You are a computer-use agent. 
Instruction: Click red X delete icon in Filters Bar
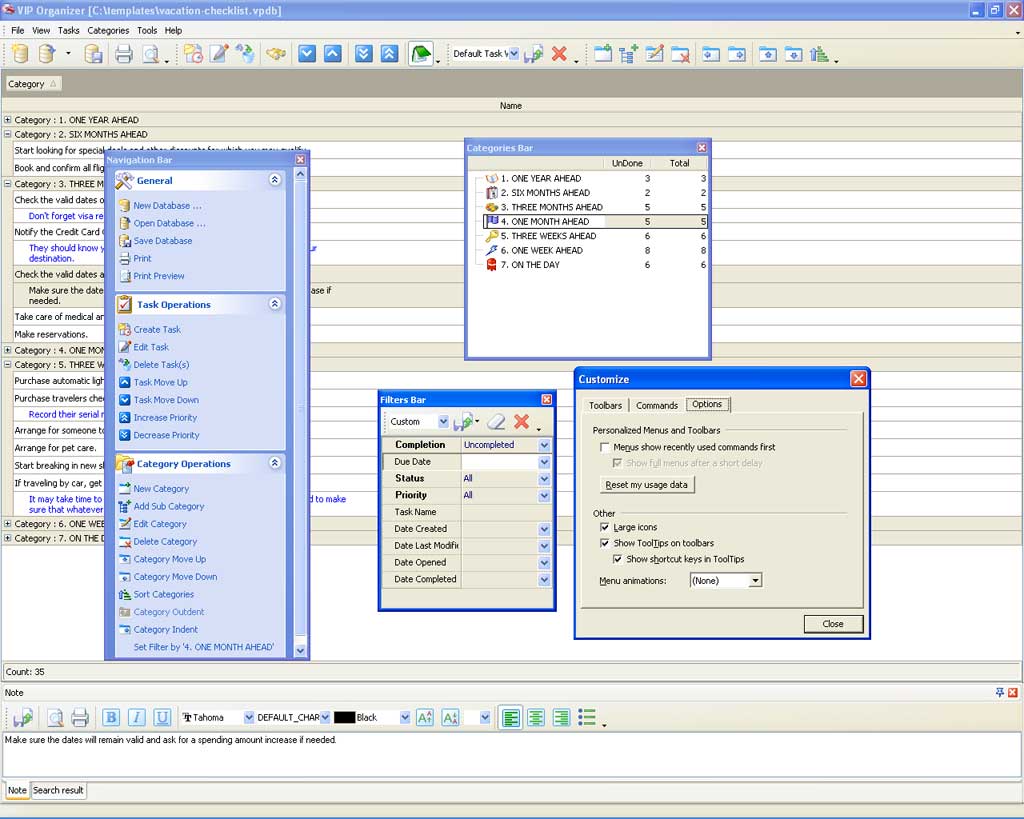click(x=521, y=422)
